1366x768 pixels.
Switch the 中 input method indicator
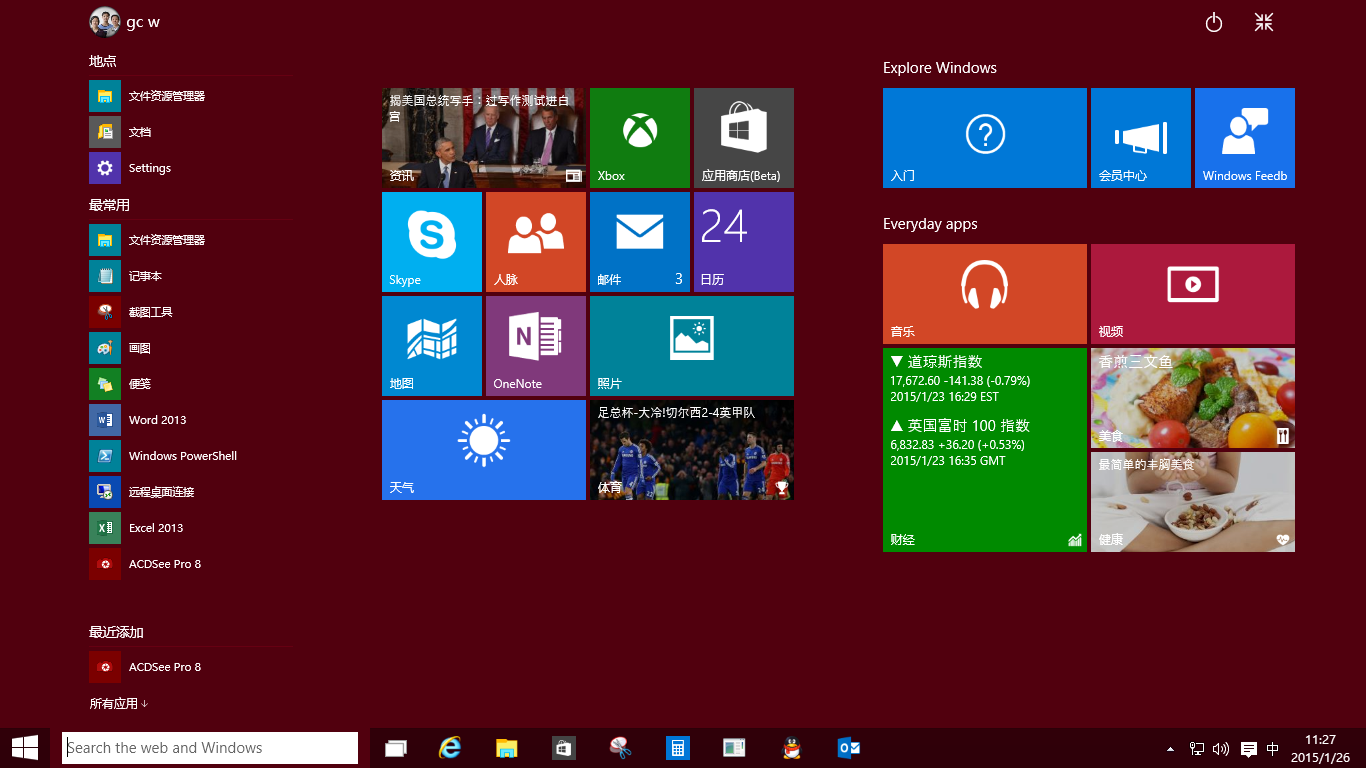pyautogui.click(x=1273, y=748)
